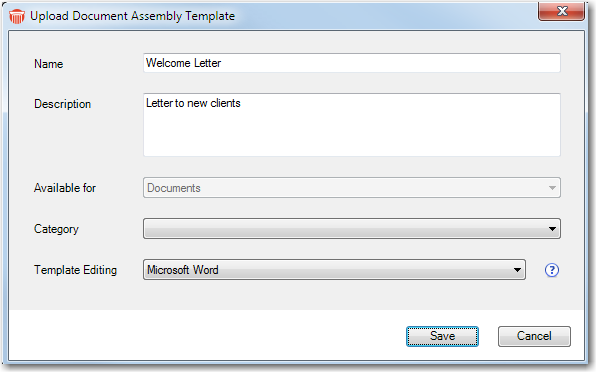Click the Description label
The height and width of the screenshot is (372, 596).
(x=62, y=104)
